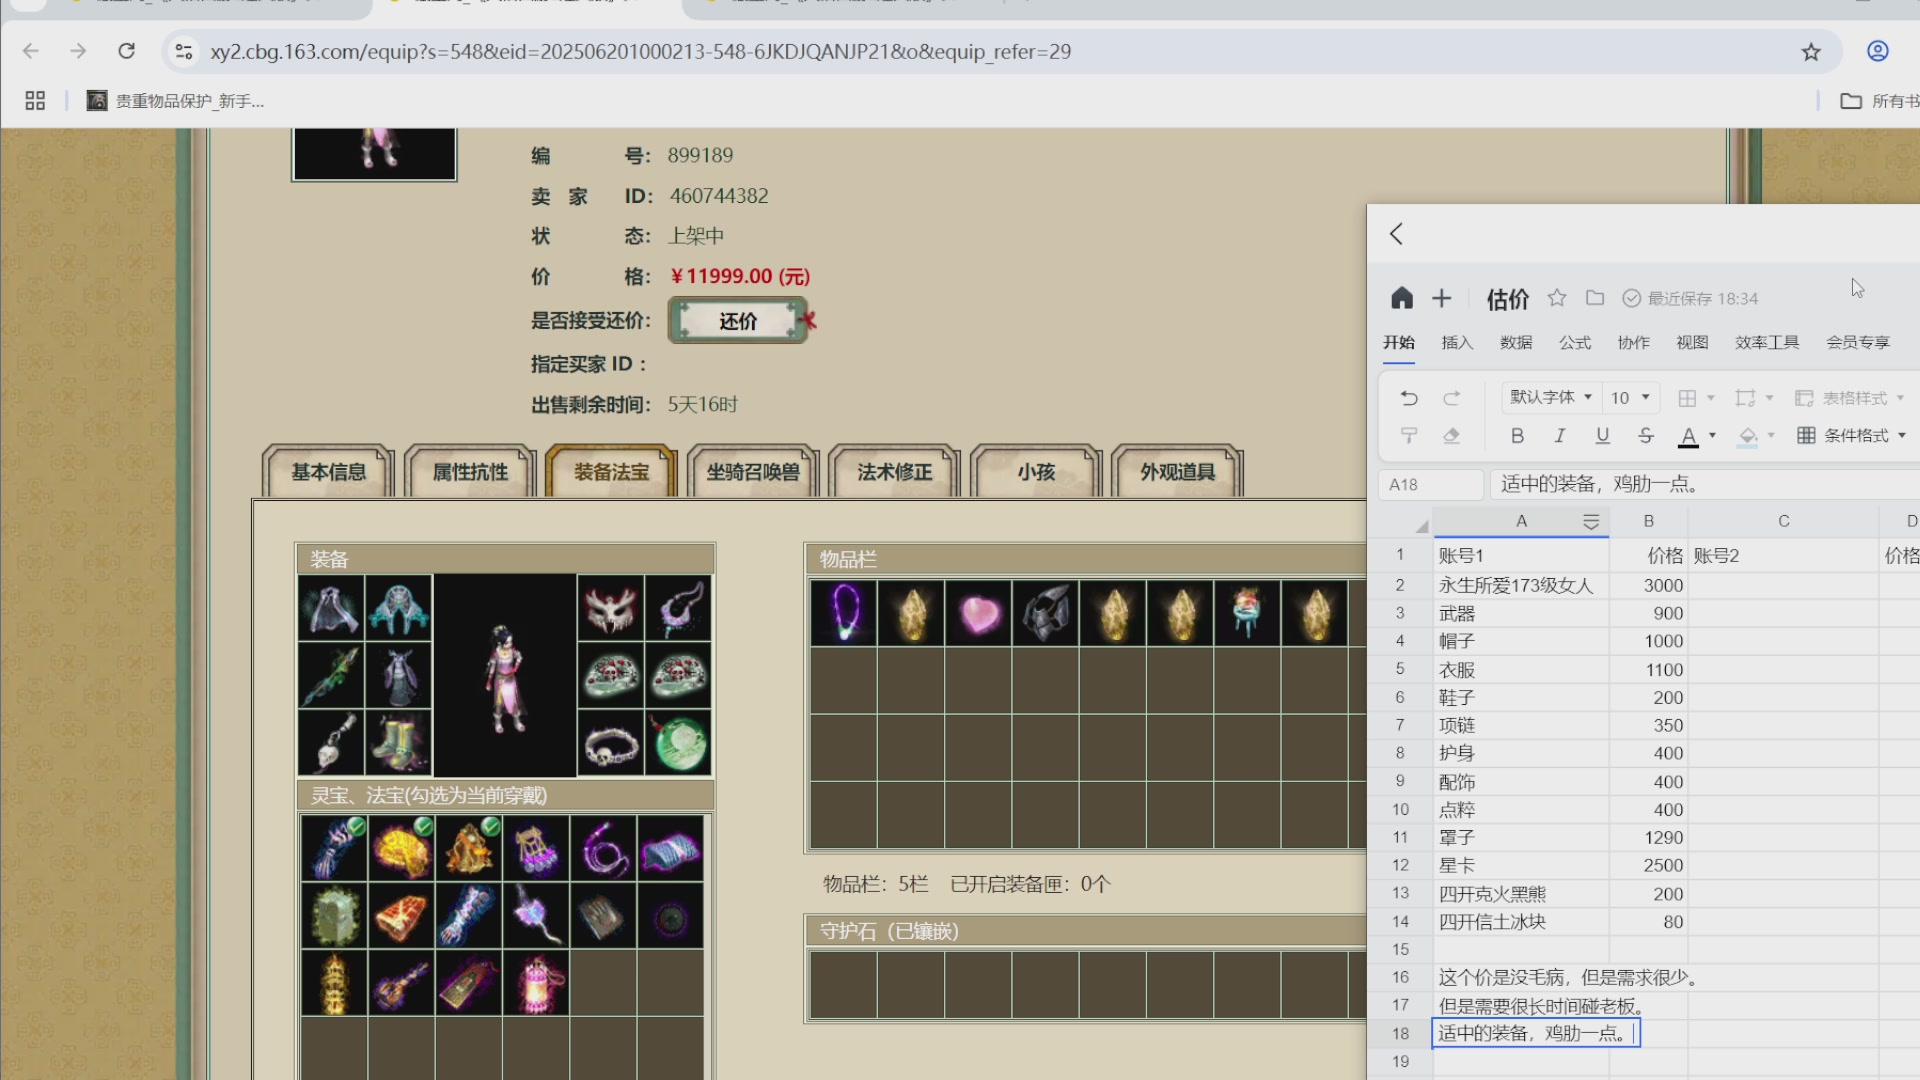
Task: Click the green orb equipment icon
Action: (679, 744)
